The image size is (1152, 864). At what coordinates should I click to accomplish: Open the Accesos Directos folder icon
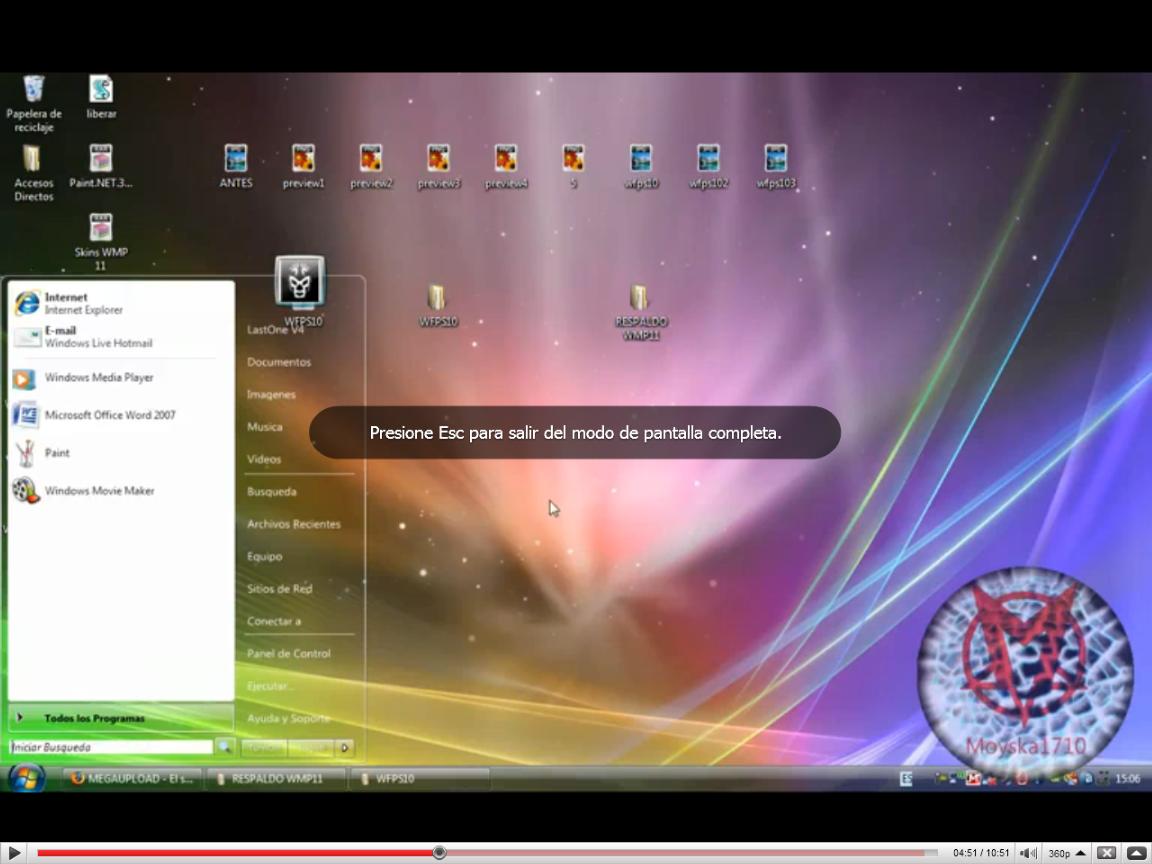pos(33,173)
